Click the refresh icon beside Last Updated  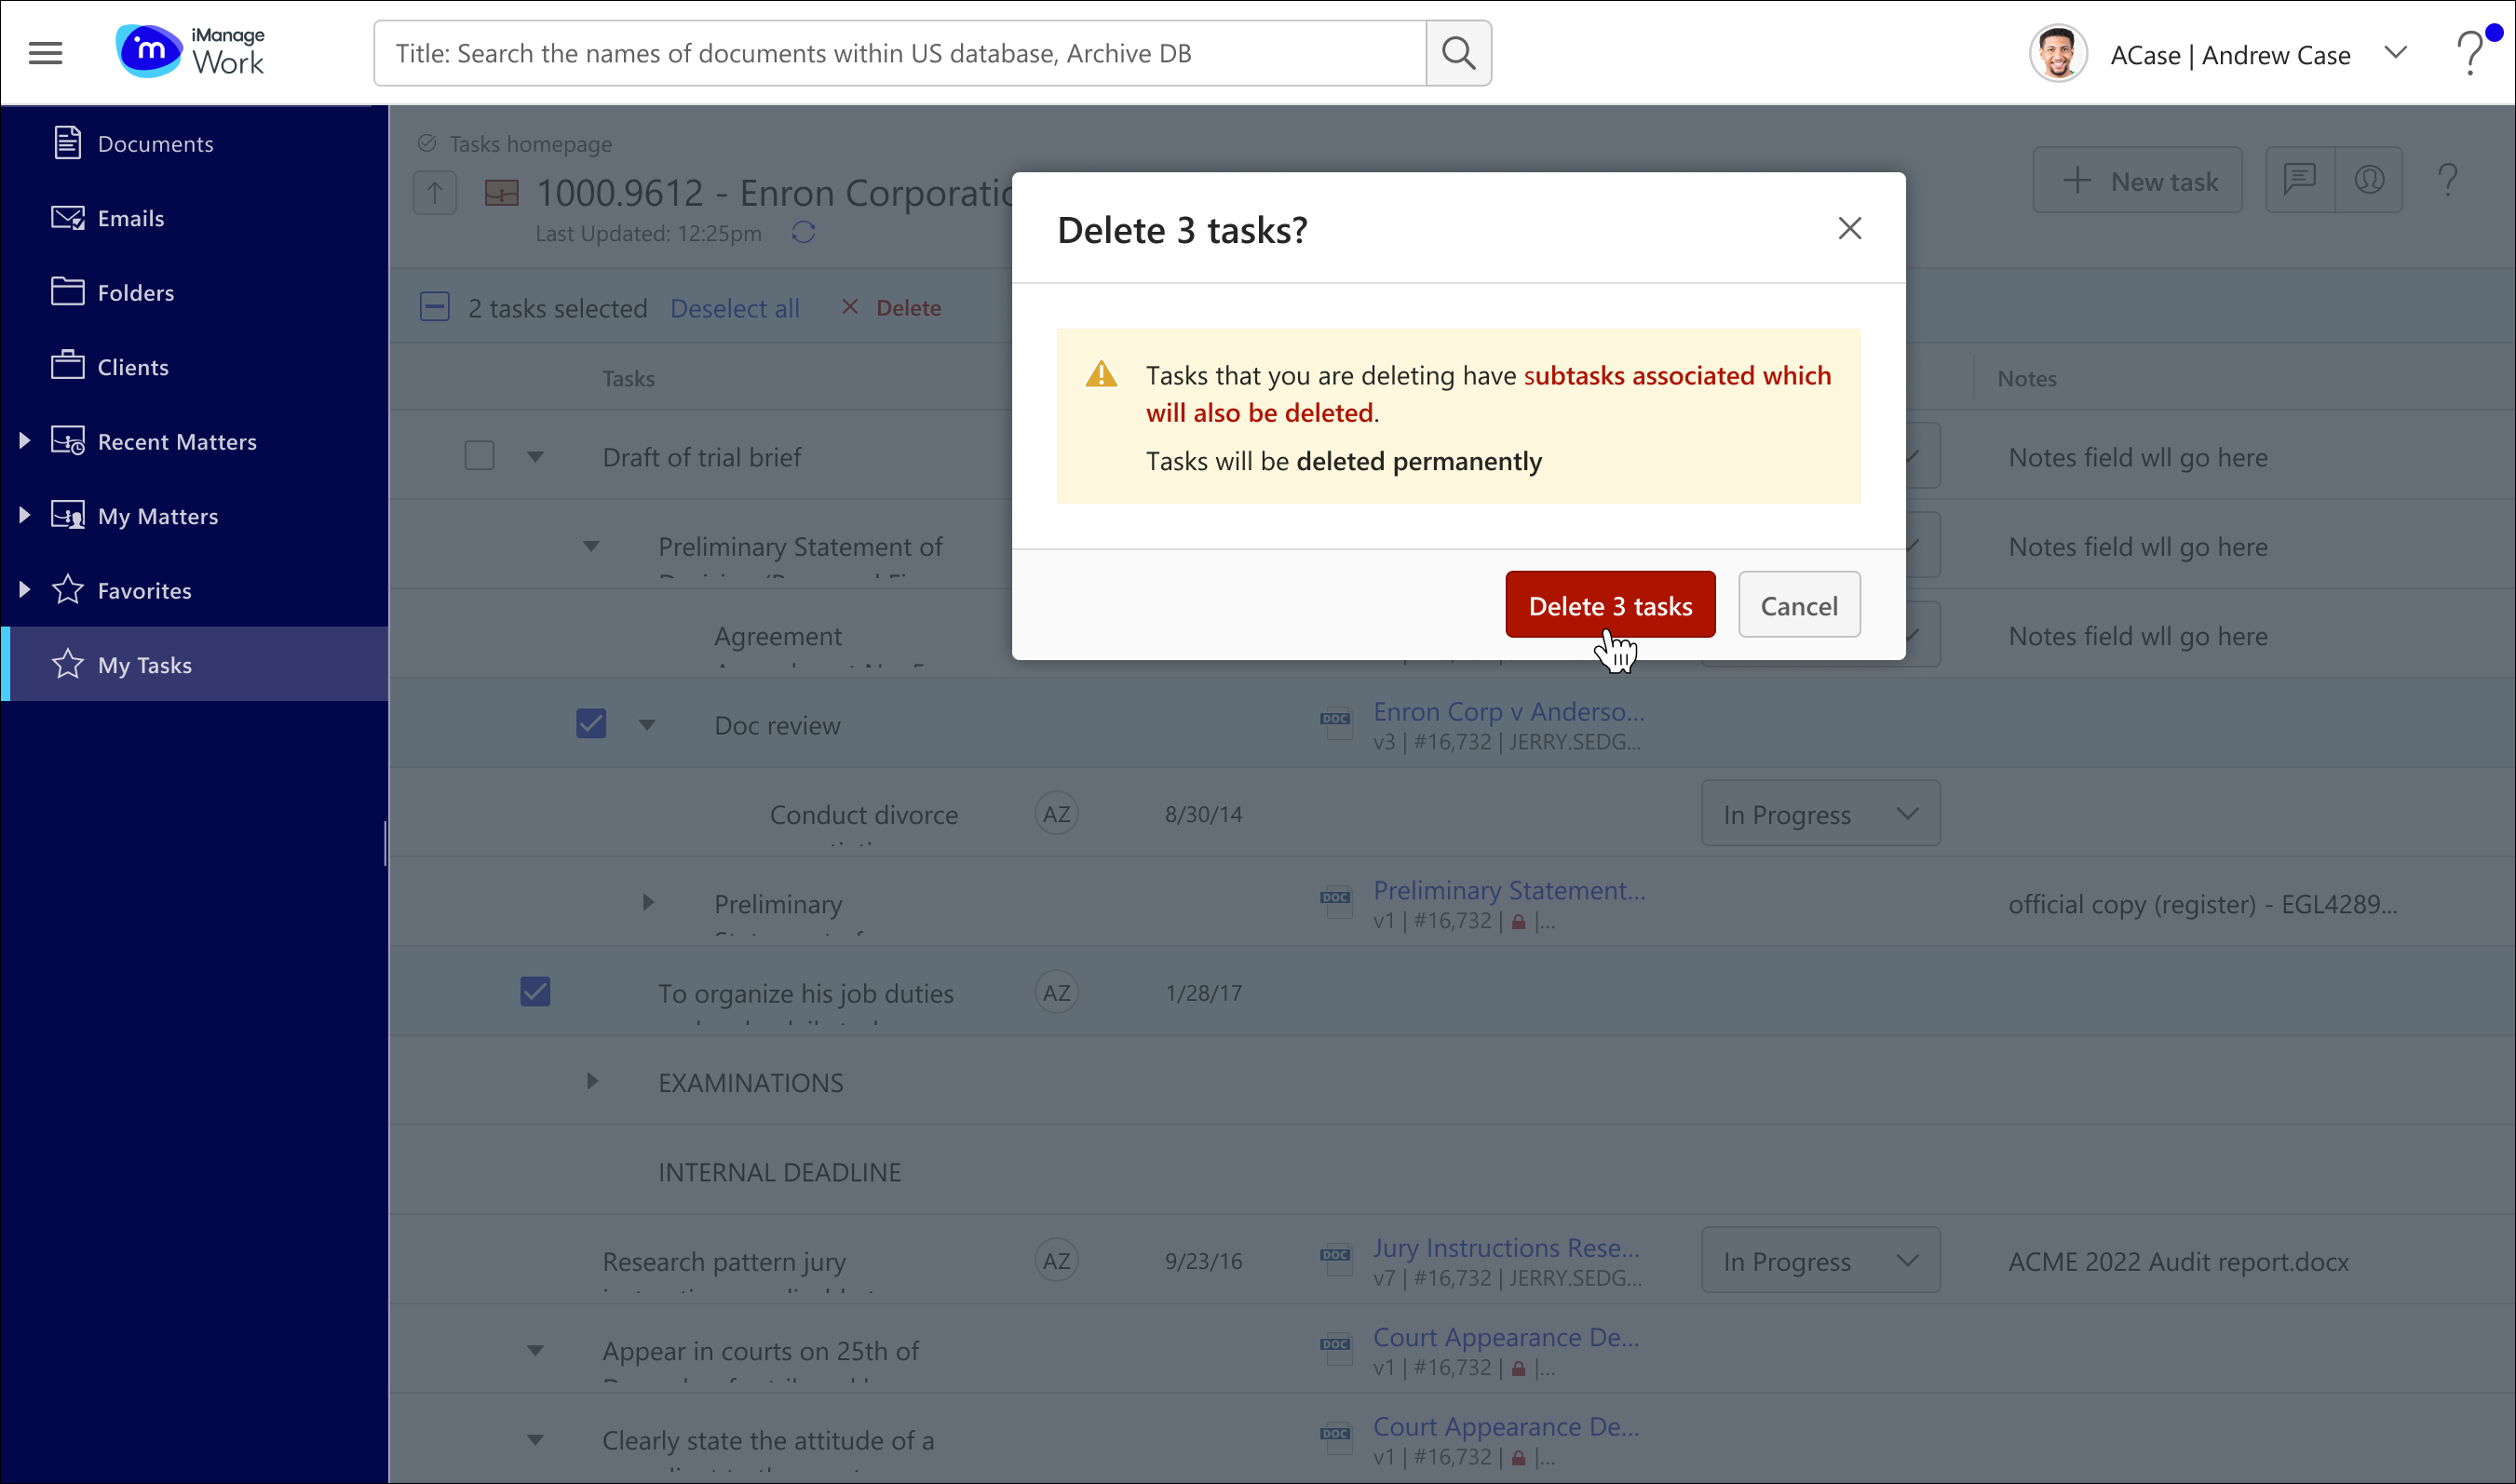(803, 233)
